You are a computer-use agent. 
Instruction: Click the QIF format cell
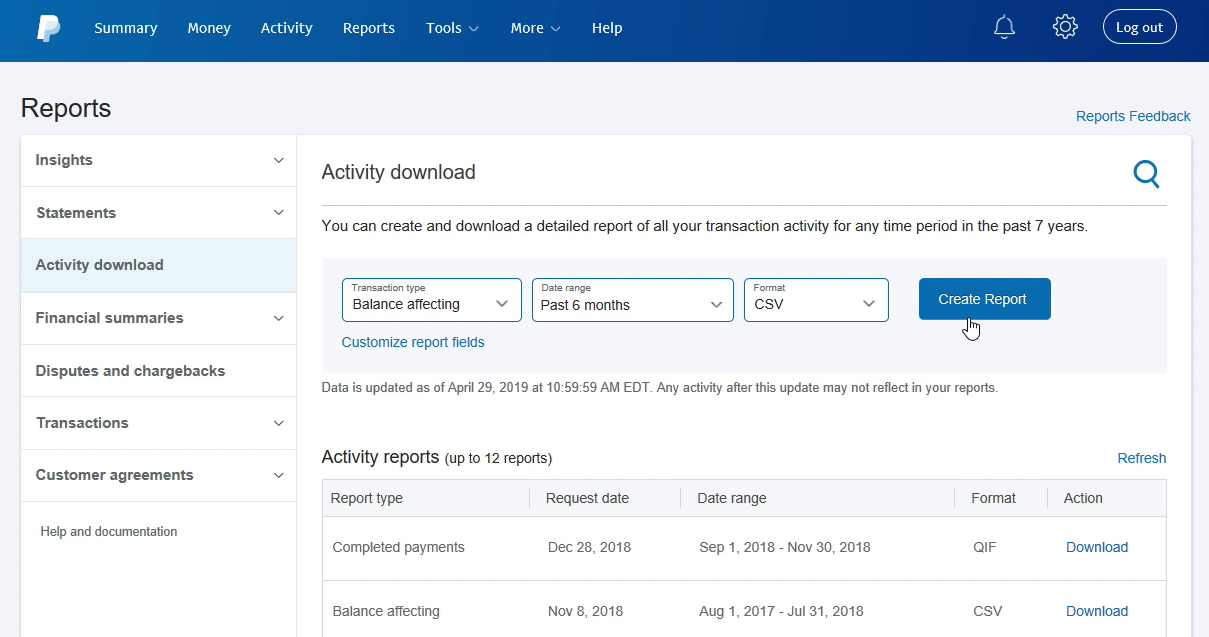[985, 547]
